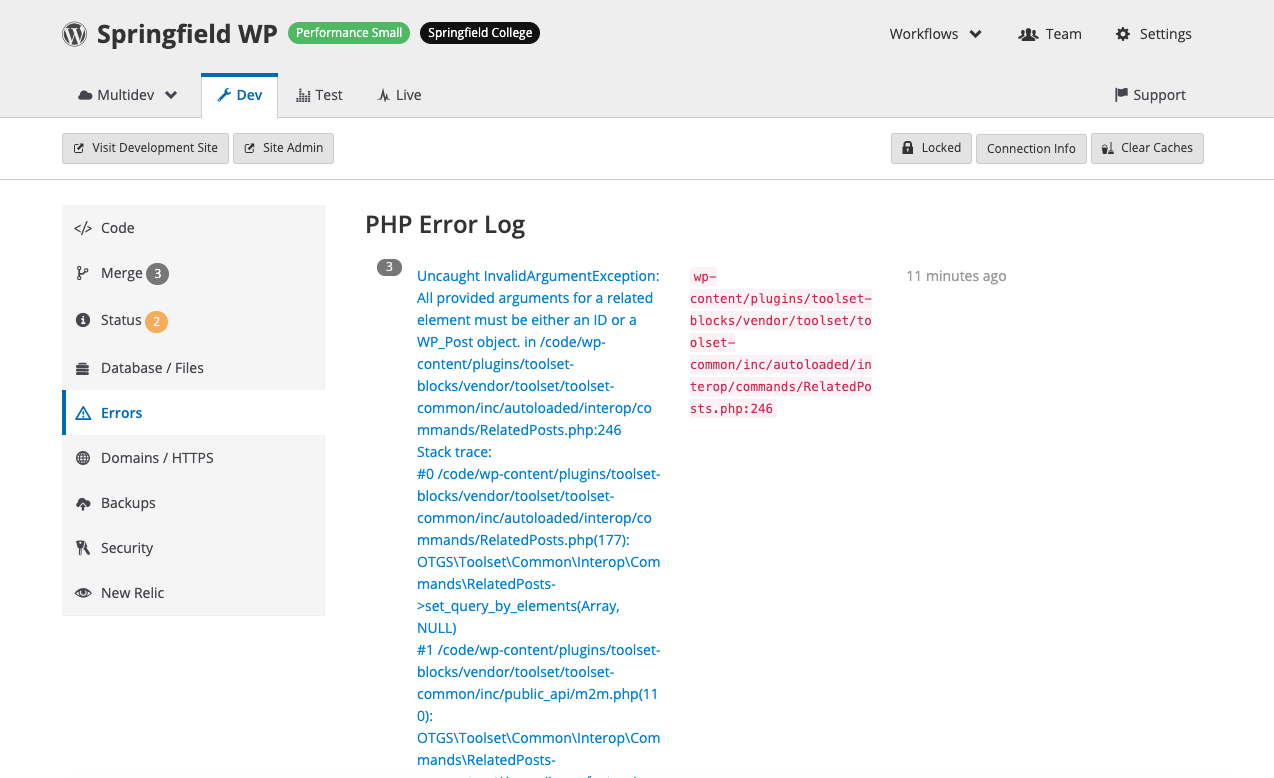Open the Workflows menu
Image resolution: width=1274 pixels, height=778 pixels.
[x=936, y=34]
